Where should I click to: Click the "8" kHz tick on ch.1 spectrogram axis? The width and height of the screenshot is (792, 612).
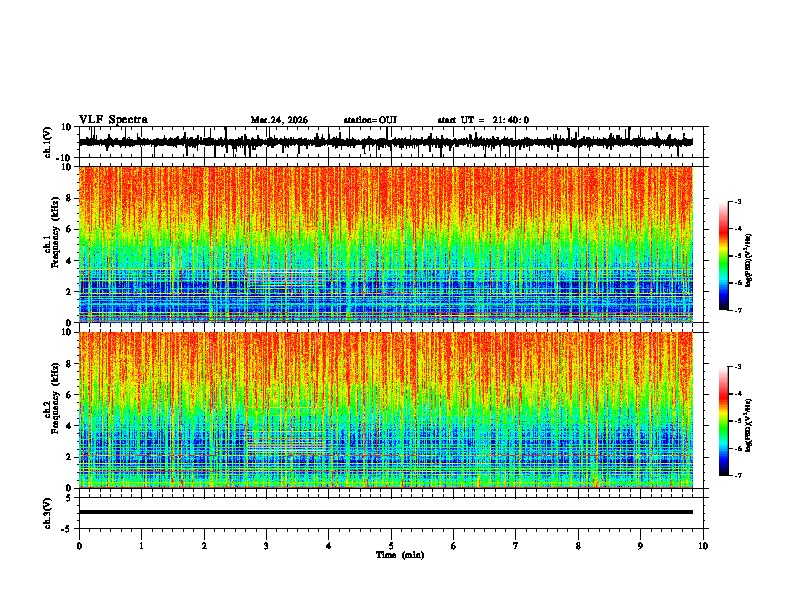click(x=70, y=198)
